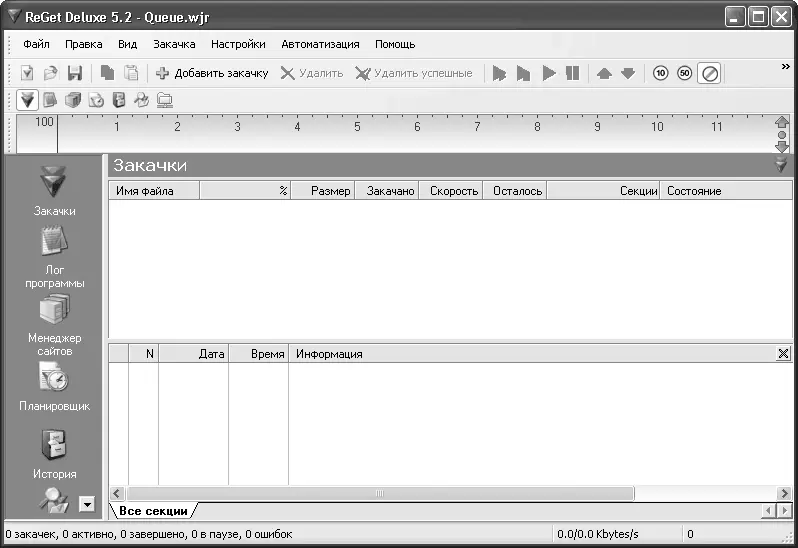
Task: Open the Автоматизация menu
Action: 320,44
